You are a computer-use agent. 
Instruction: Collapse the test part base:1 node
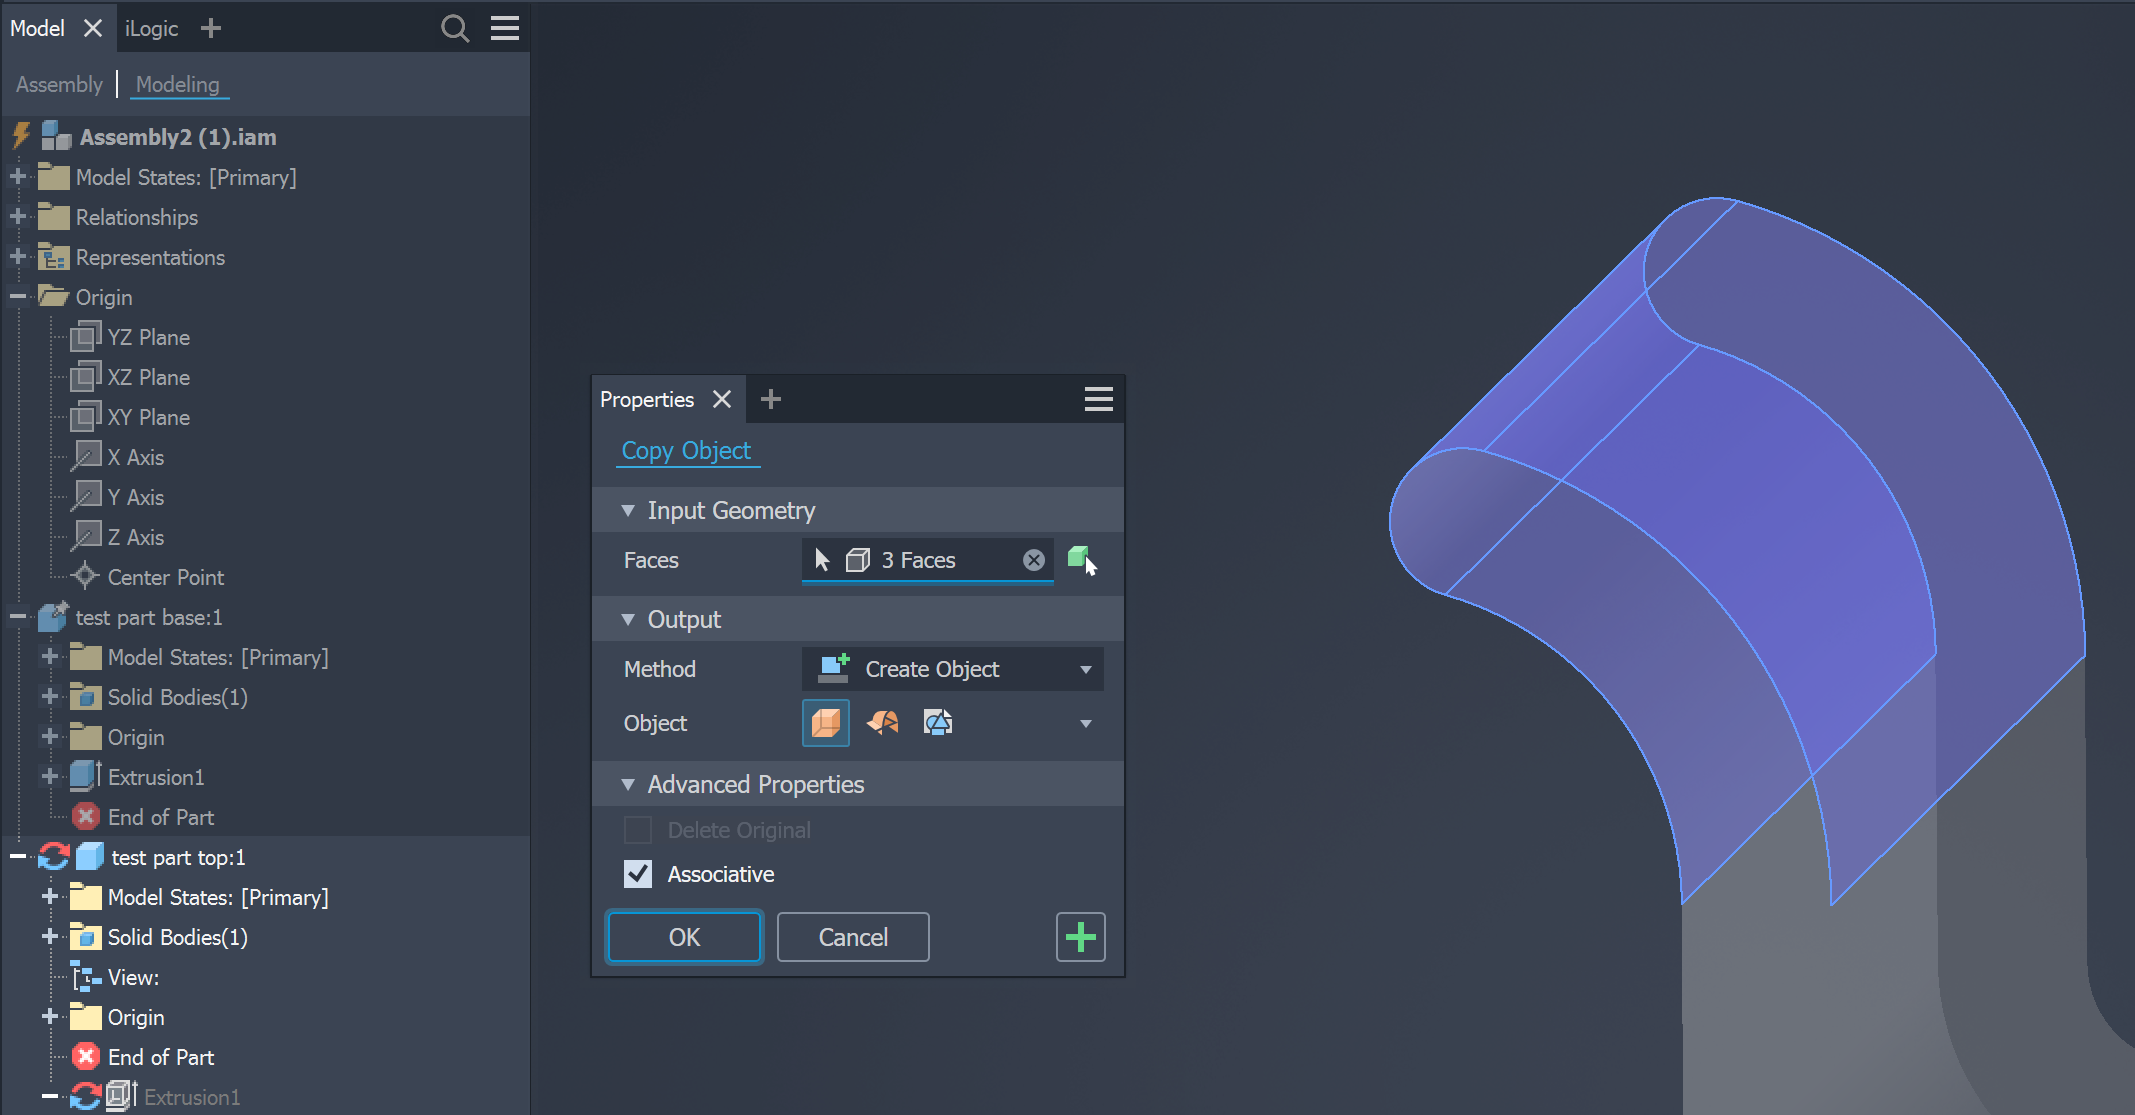pyautogui.click(x=17, y=617)
